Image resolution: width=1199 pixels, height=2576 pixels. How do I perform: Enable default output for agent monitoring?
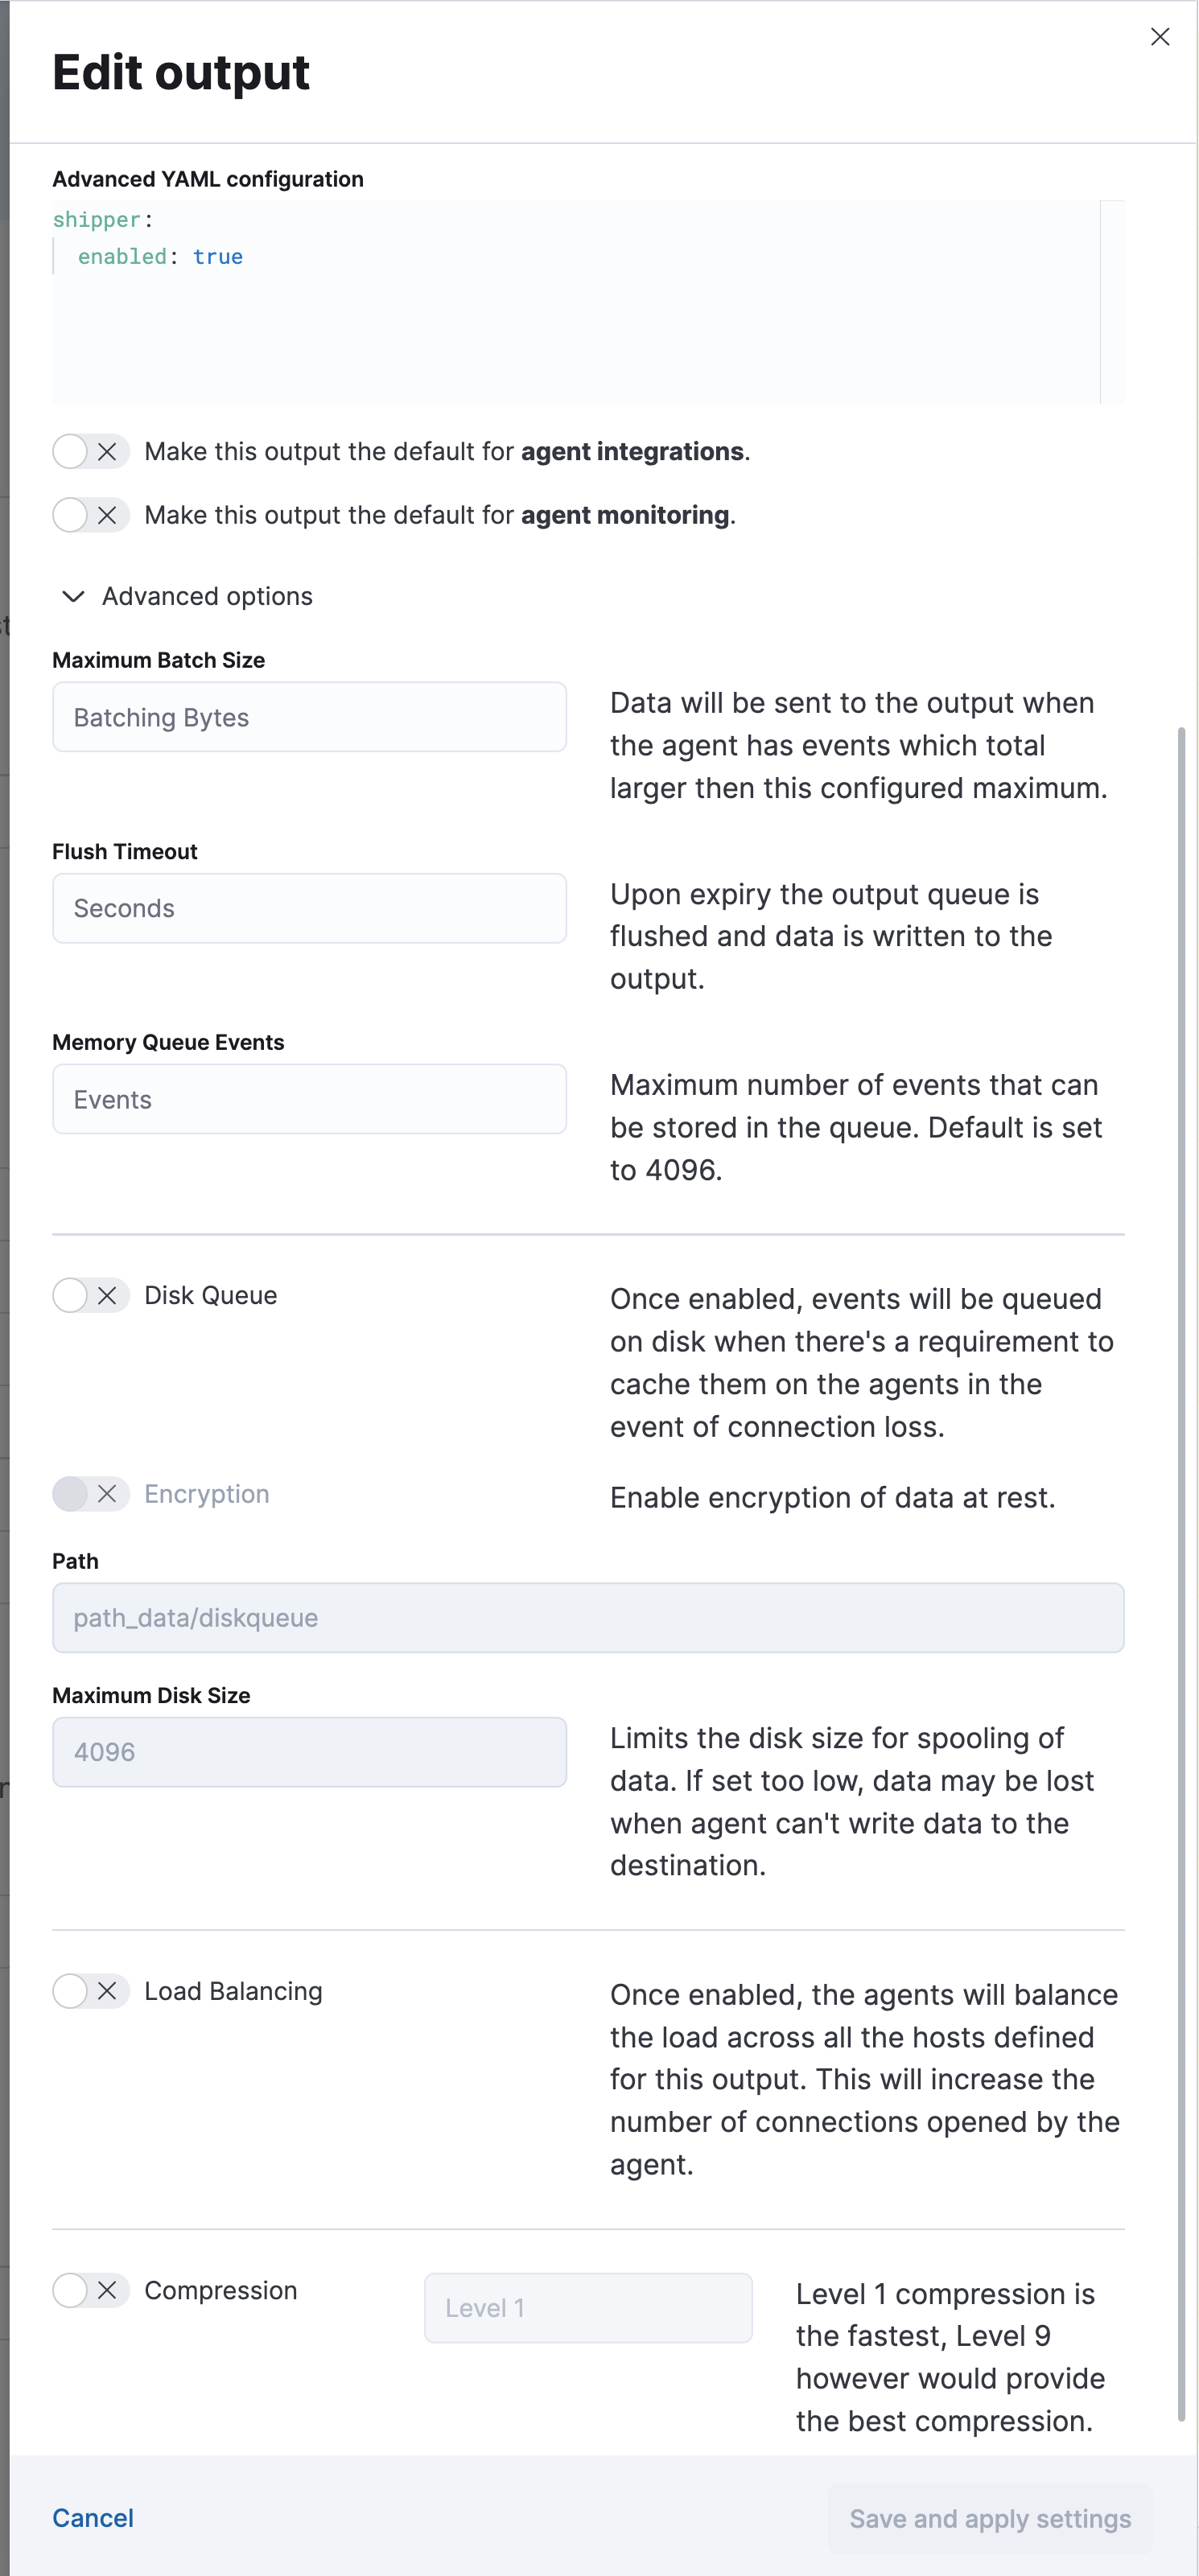(x=90, y=515)
